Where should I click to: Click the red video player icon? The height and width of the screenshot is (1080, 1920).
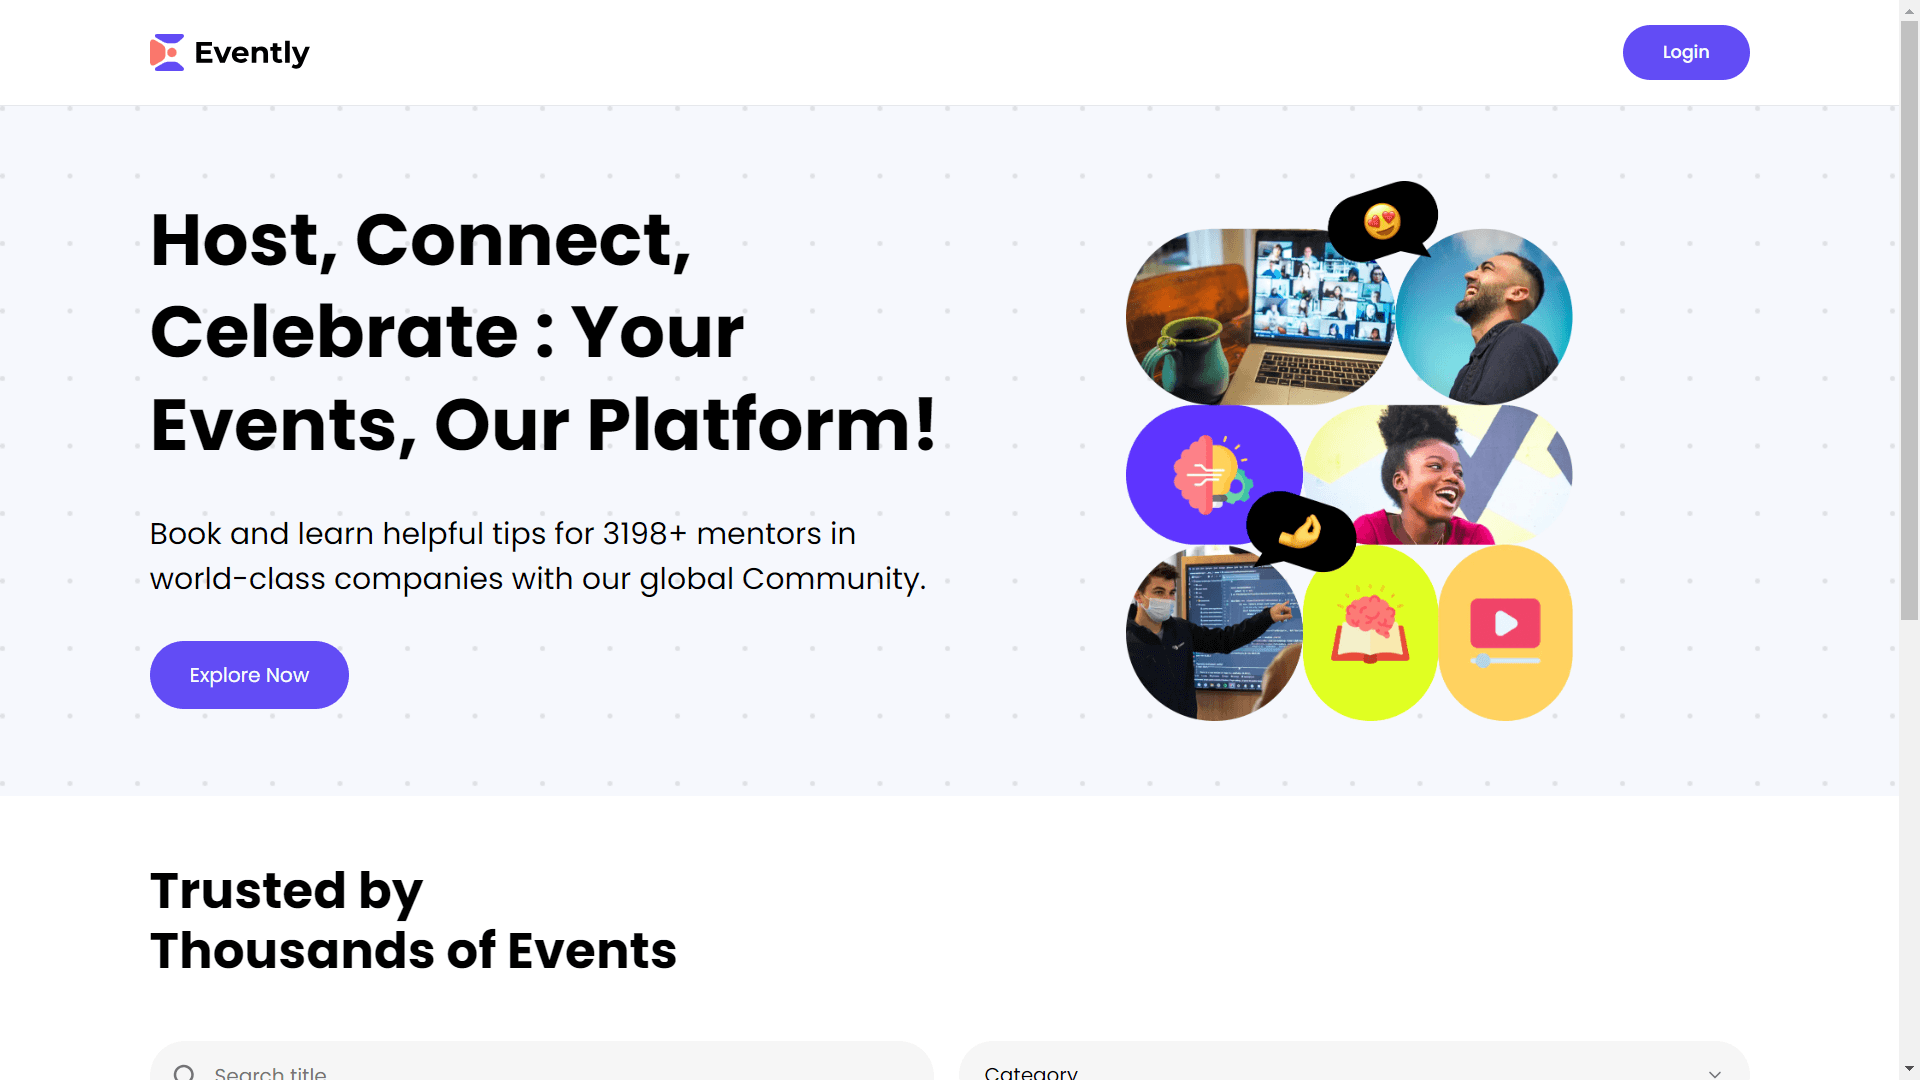1505,632
